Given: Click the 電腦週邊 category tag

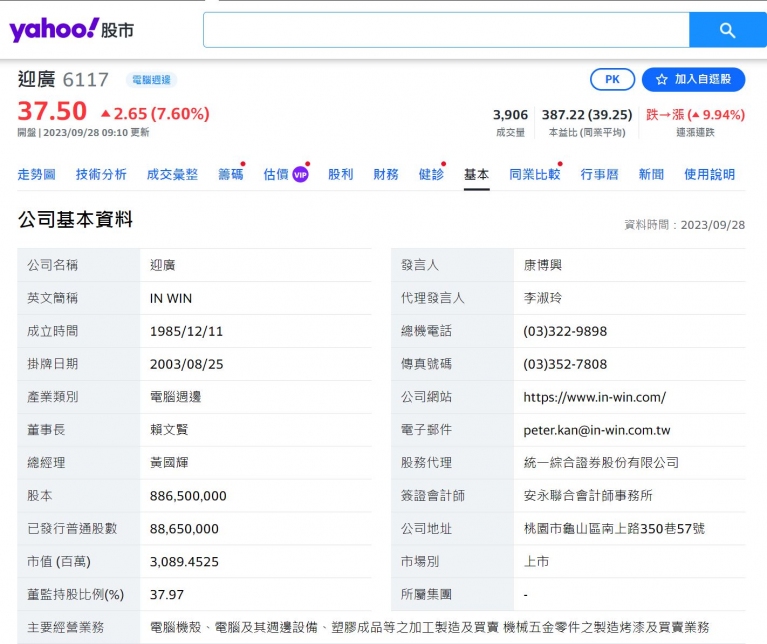Looking at the screenshot, I should pos(151,80).
